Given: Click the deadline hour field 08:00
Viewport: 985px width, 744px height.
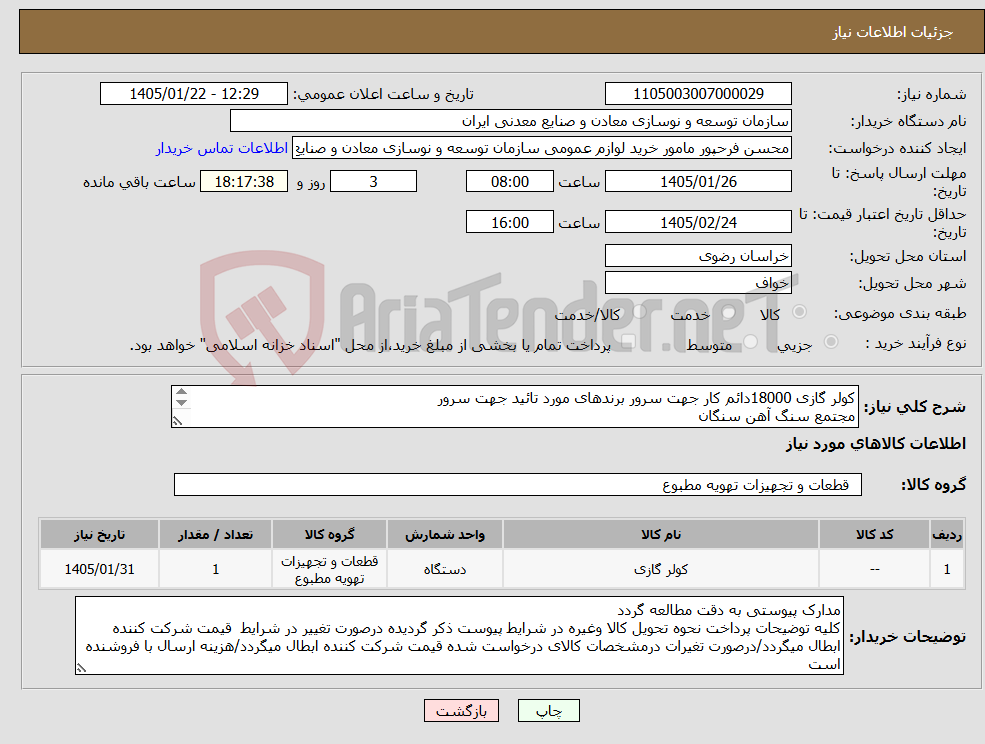Looking at the screenshot, I should click(509, 182).
